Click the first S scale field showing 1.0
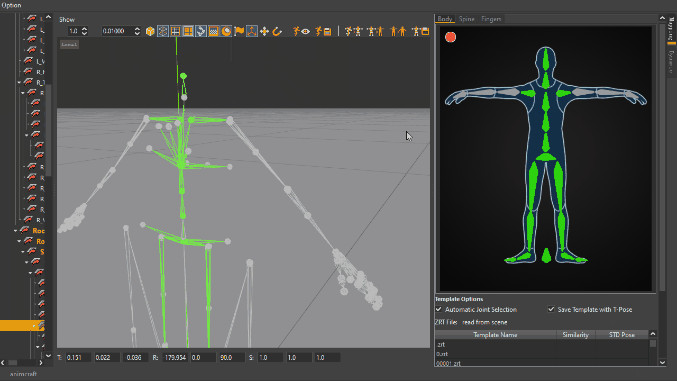The width and height of the screenshot is (677, 381). [x=270, y=358]
